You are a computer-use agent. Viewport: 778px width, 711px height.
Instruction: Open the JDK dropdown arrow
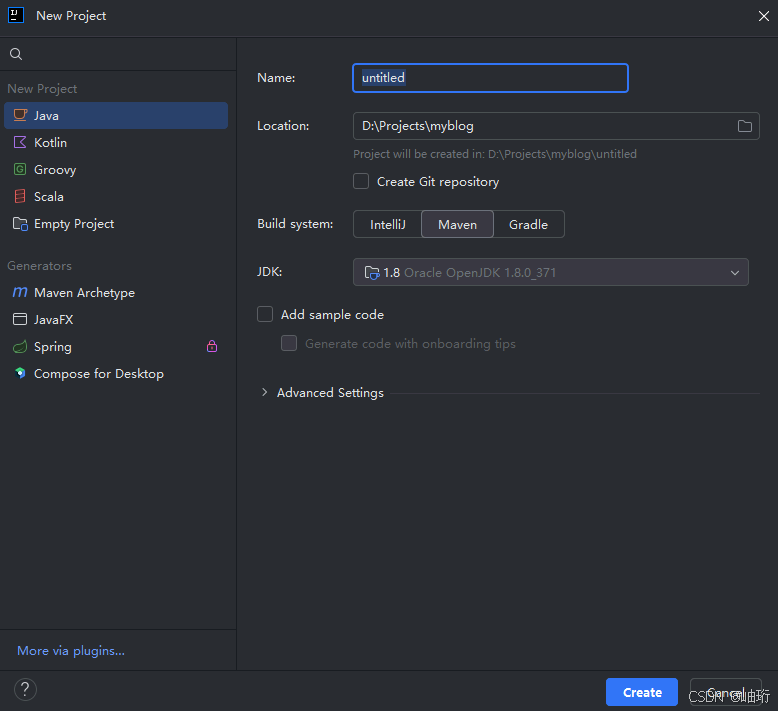click(x=735, y=272)
